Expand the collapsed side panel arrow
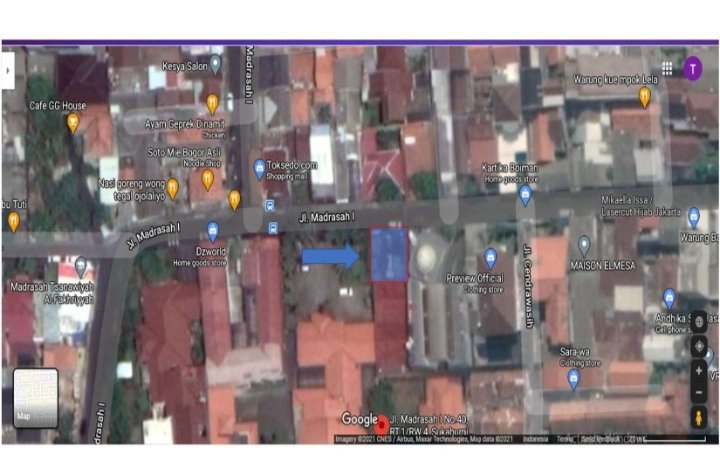This screenshot has width=720, height=473. click(8, 70)
